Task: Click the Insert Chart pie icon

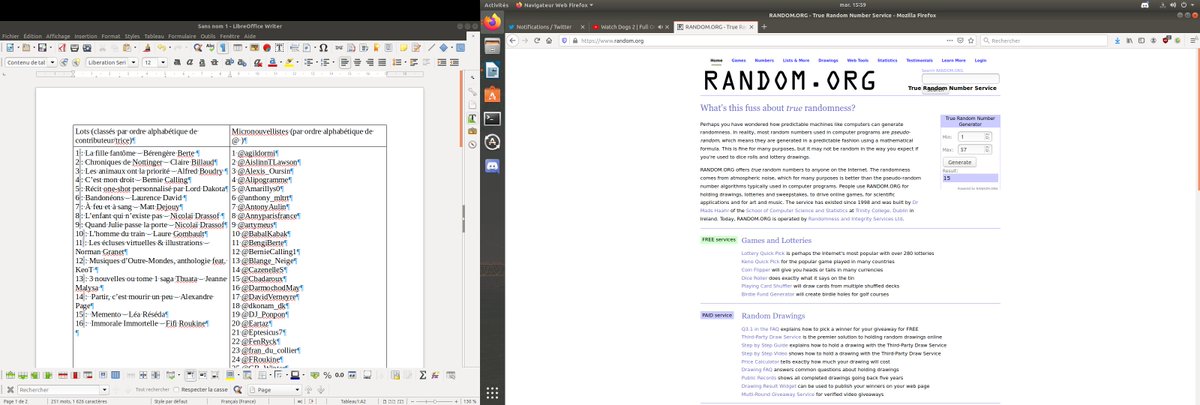Action: [267, 48]
